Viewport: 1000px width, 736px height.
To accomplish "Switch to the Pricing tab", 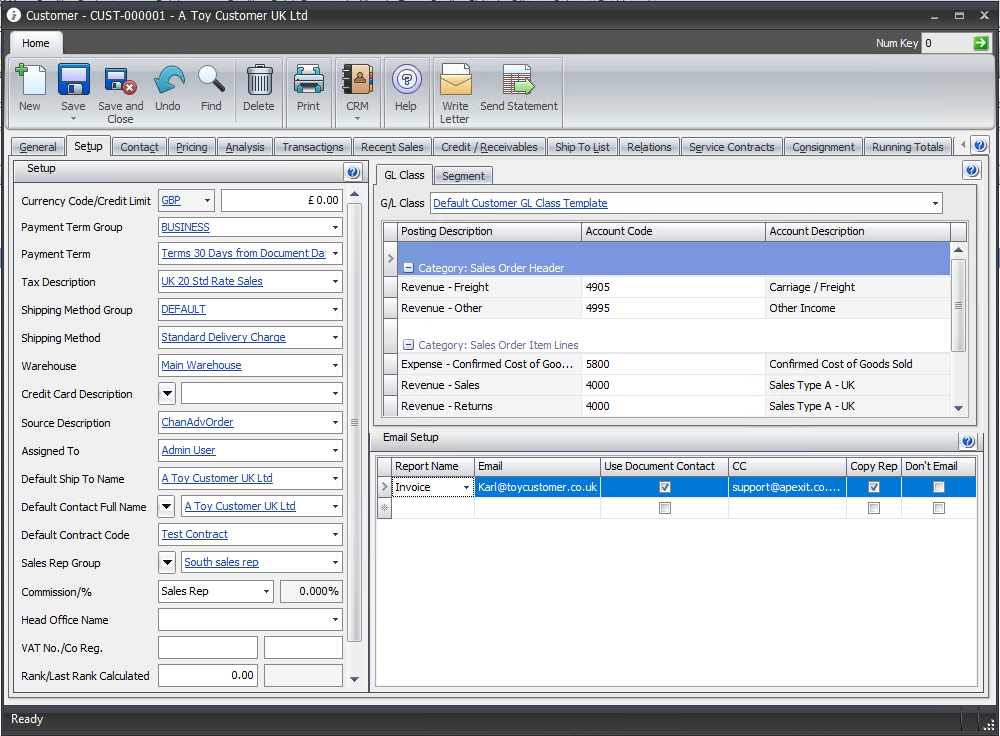I will coord(191,147).
